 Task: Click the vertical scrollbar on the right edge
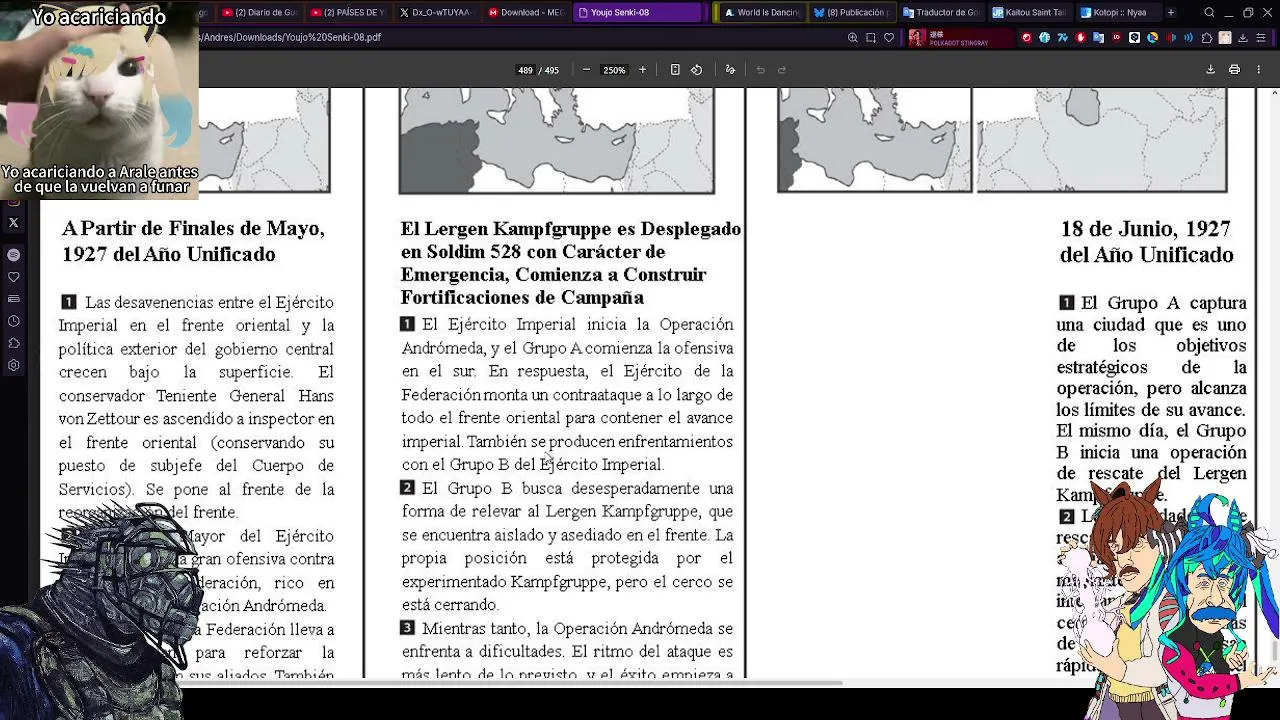[1274, 650]
